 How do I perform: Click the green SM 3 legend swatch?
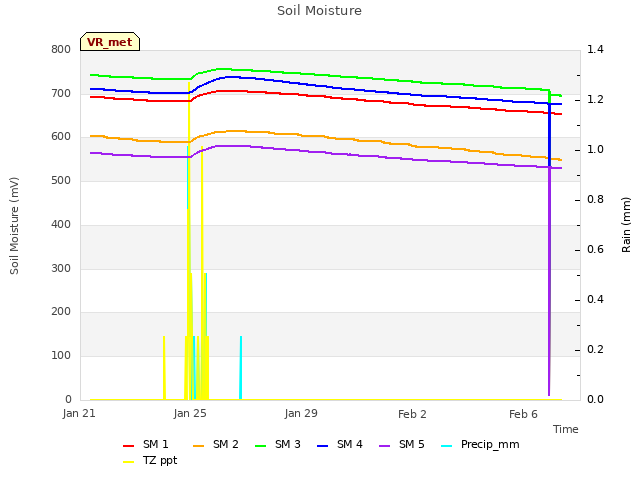[260, 446]
